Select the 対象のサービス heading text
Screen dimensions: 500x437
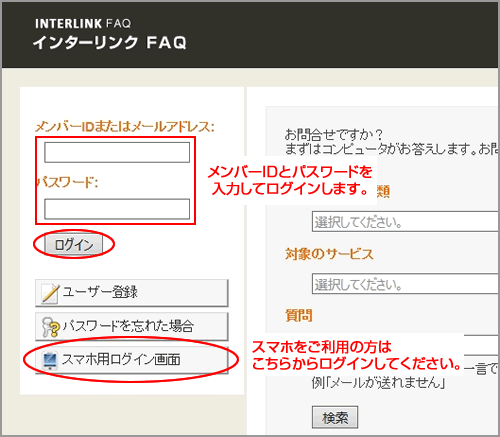329,254
